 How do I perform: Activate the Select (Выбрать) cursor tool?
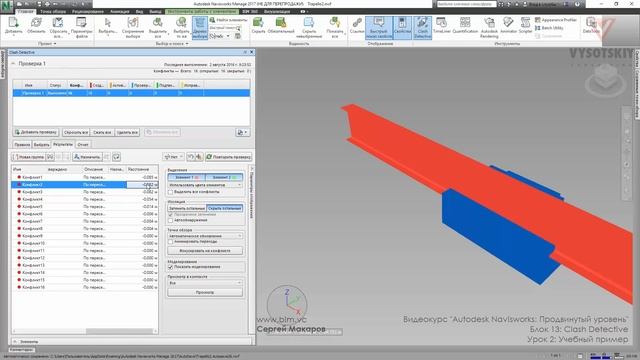click(108, 23)
